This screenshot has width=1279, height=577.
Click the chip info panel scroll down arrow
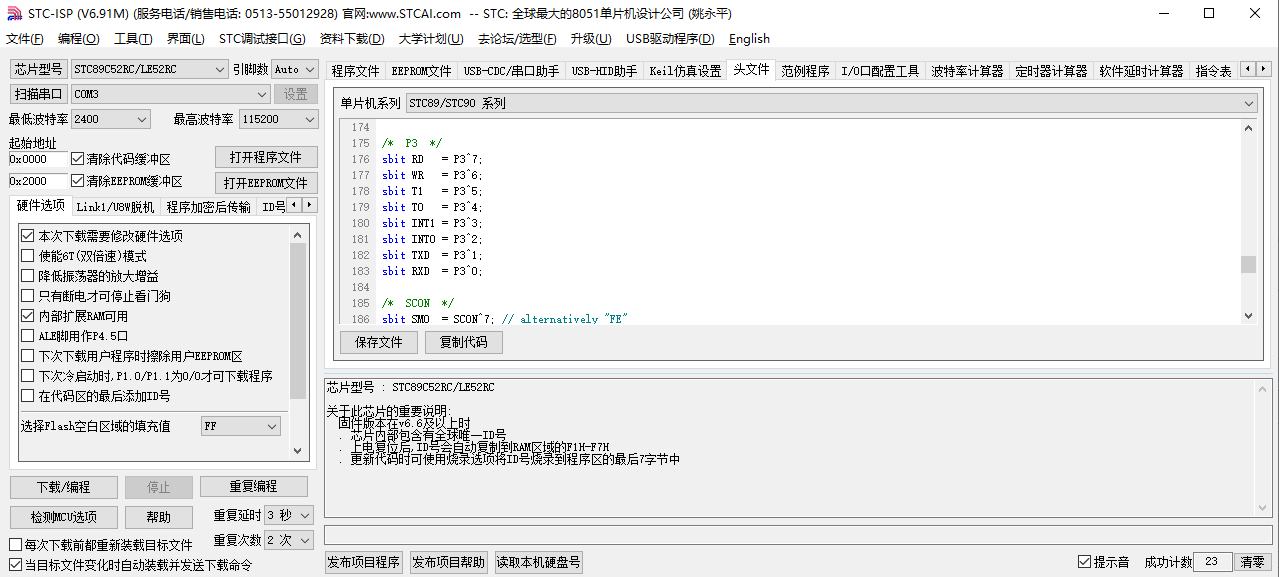(x=1265, y=509)
